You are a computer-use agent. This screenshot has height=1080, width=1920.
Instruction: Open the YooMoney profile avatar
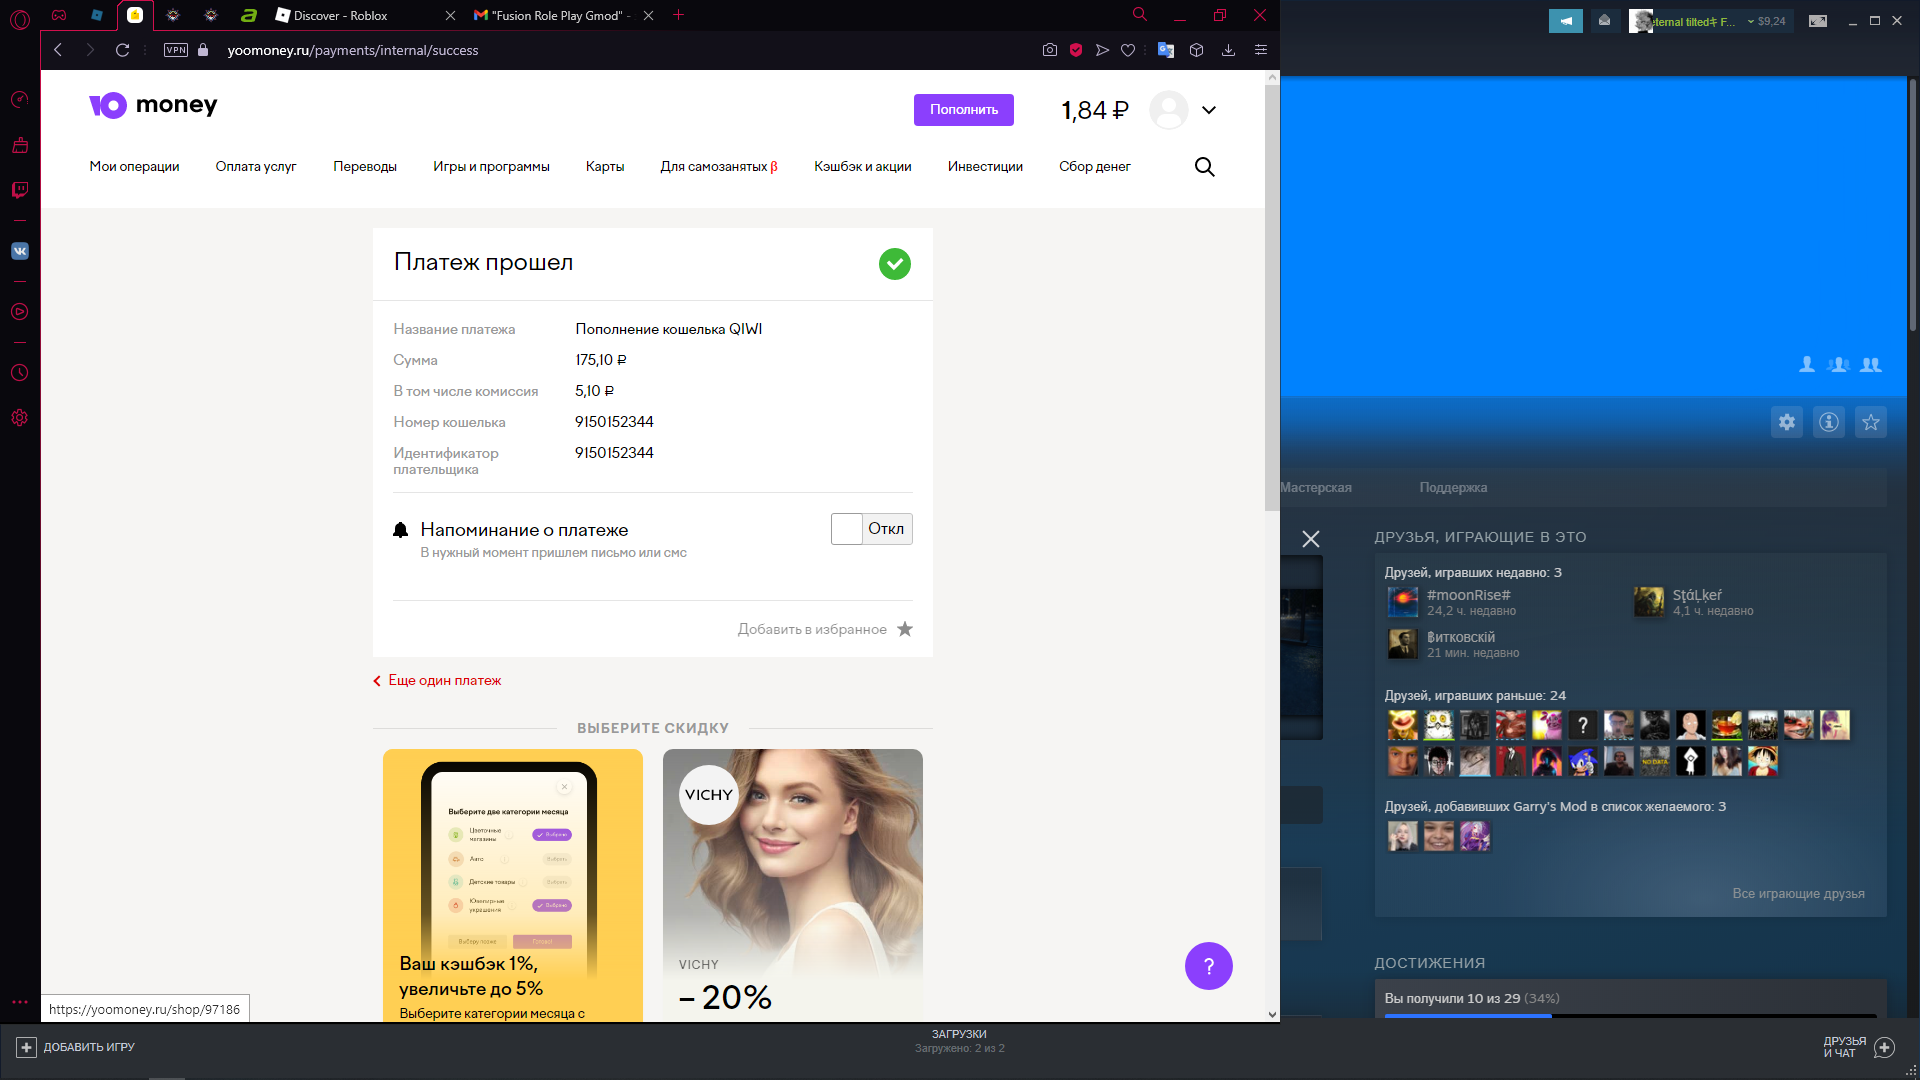click(x=1168, y=110)
